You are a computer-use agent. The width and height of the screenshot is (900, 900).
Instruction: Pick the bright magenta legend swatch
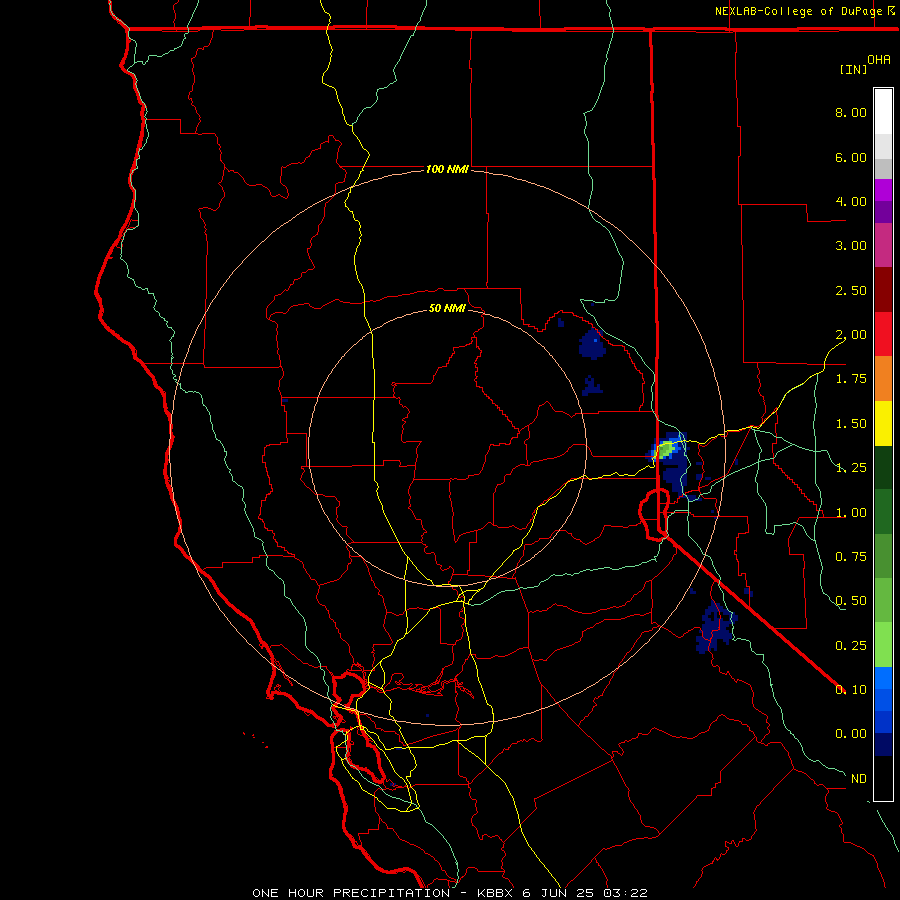click(883, 190)
